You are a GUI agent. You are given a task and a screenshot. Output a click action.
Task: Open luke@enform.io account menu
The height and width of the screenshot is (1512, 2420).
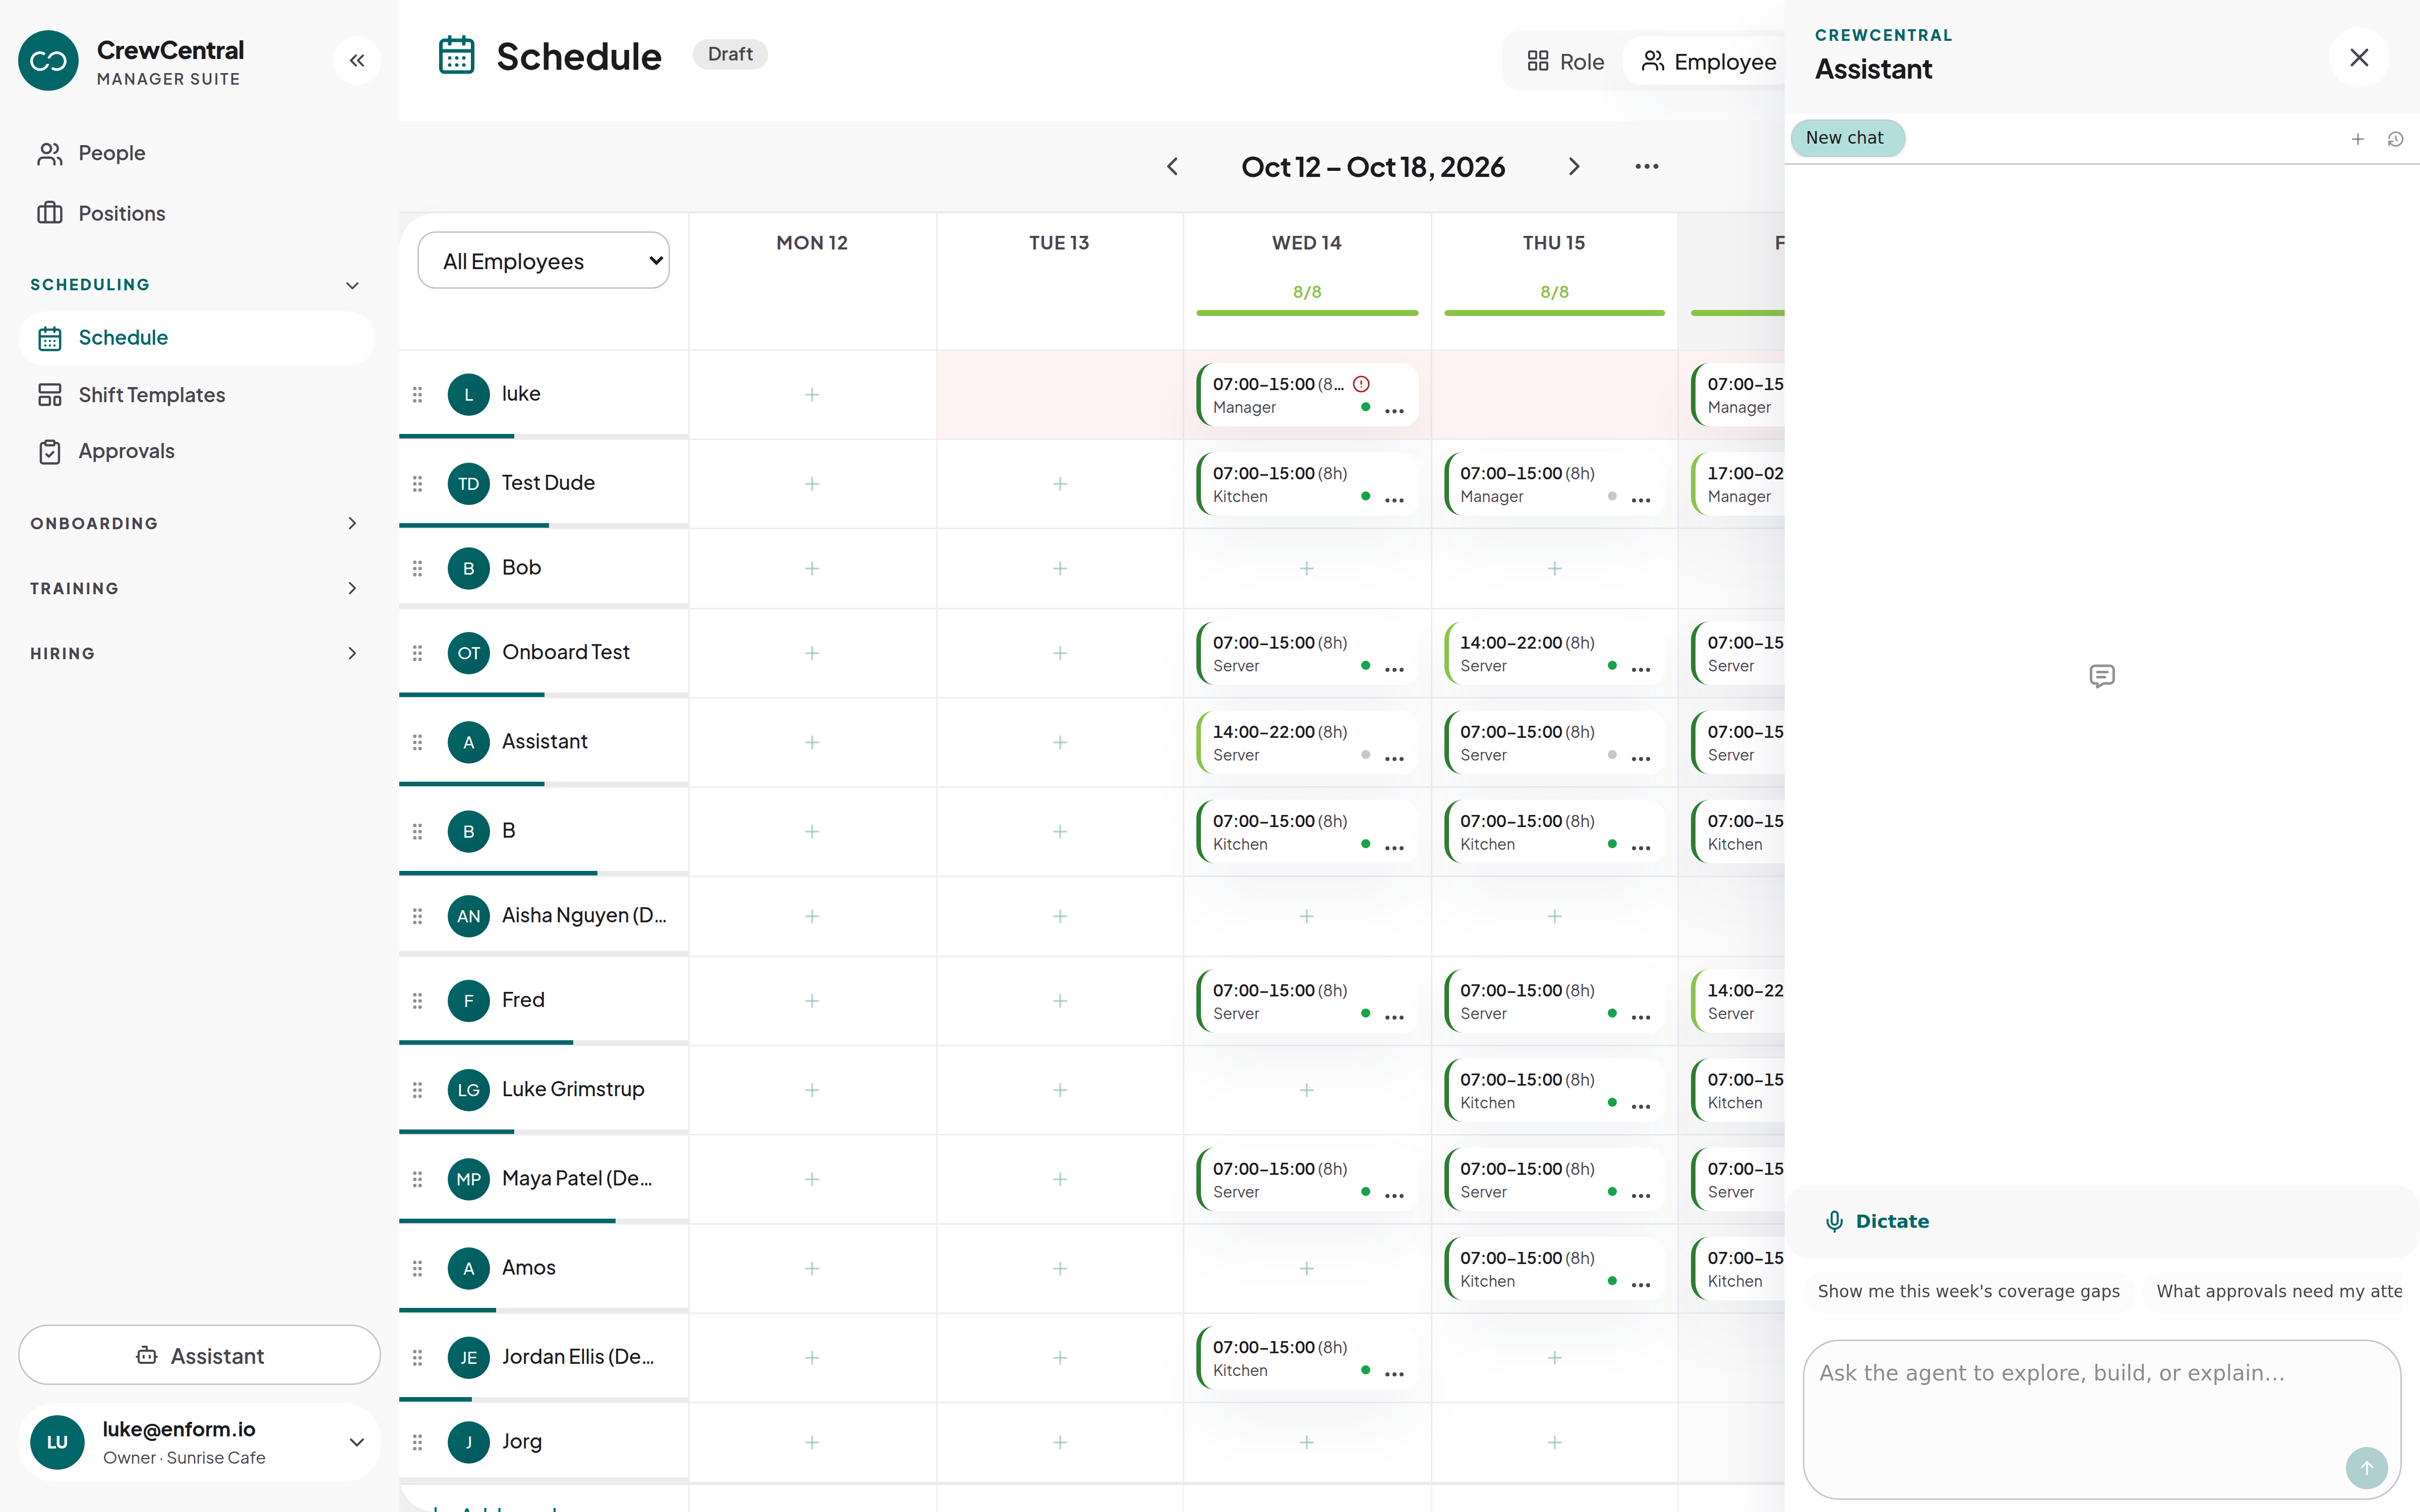(199, 1442)
